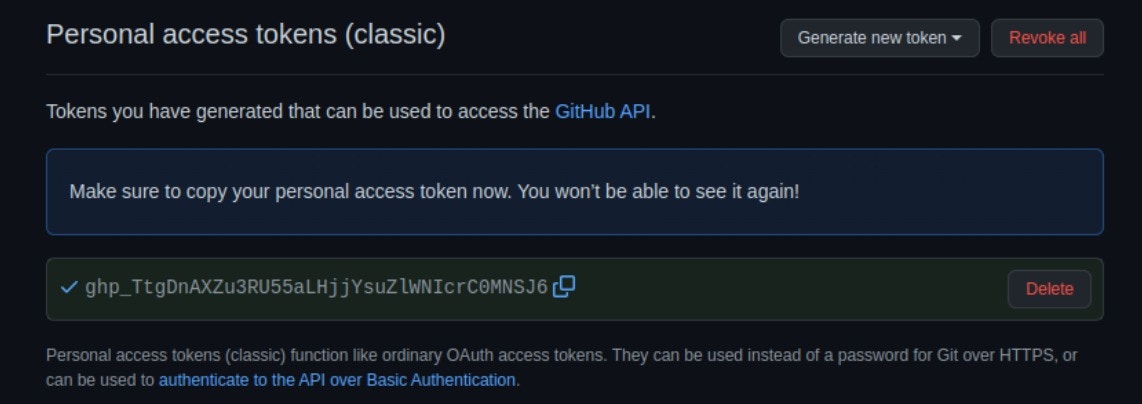Click the green token row background
This screenshot has height=404, width=1142.
pos(575,289)
